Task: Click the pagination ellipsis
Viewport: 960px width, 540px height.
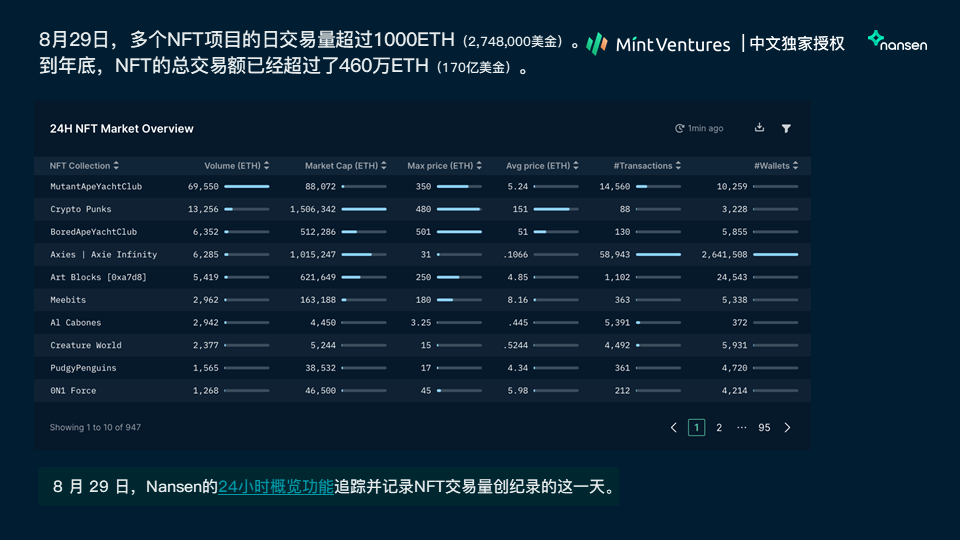Action: [x=741, y=427]
